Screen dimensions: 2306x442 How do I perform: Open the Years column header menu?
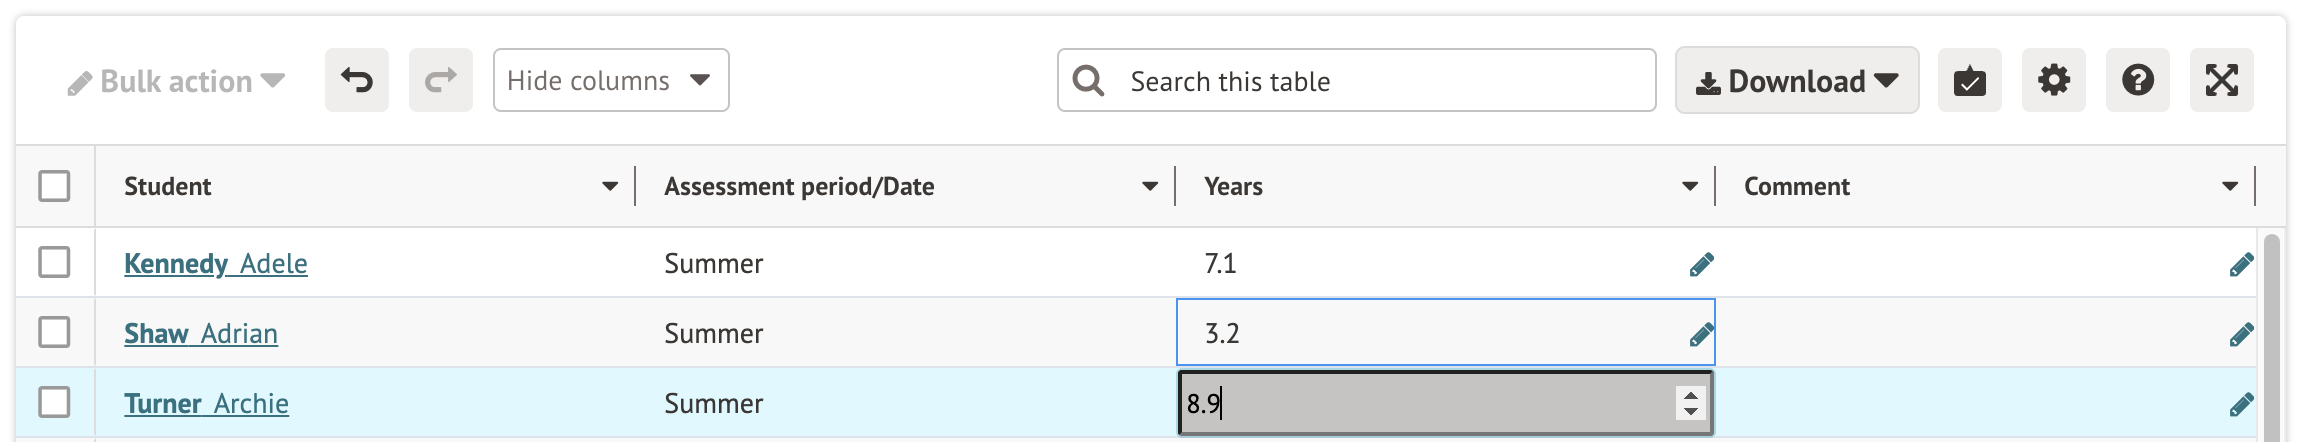1690,187
